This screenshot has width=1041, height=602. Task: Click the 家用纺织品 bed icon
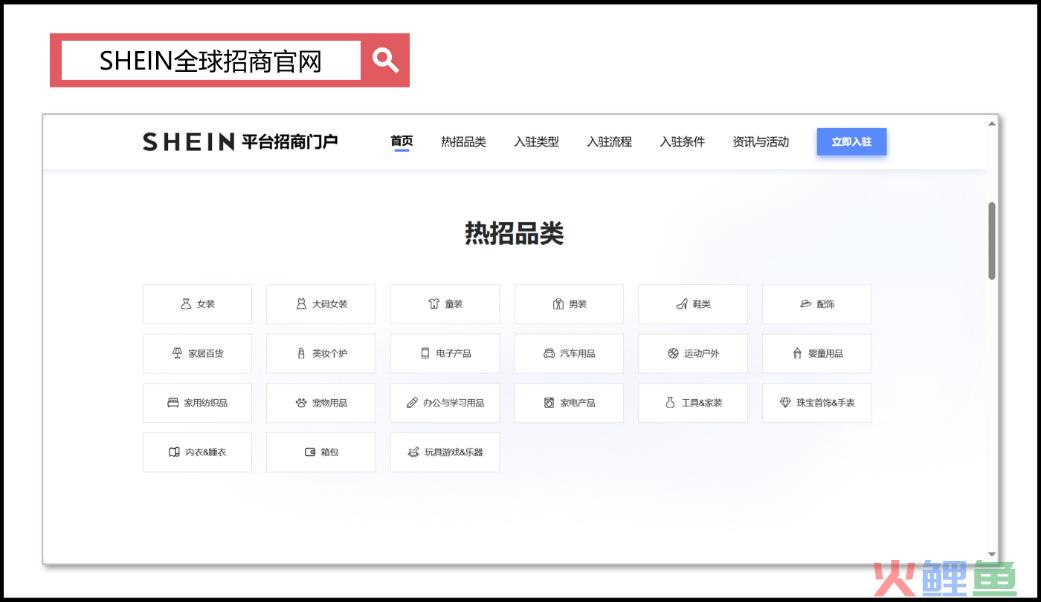point(173,402)
